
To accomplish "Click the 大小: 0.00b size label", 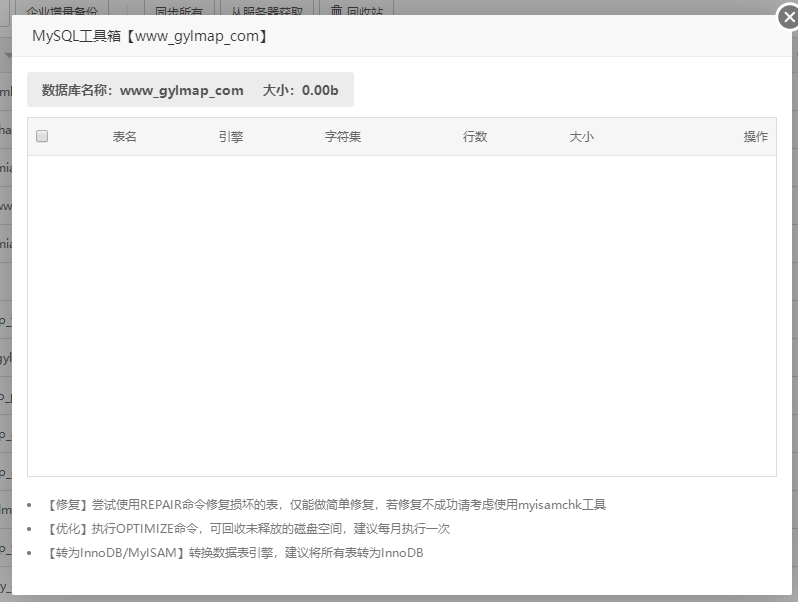I will pyautogui.click(x=300, y=90).
